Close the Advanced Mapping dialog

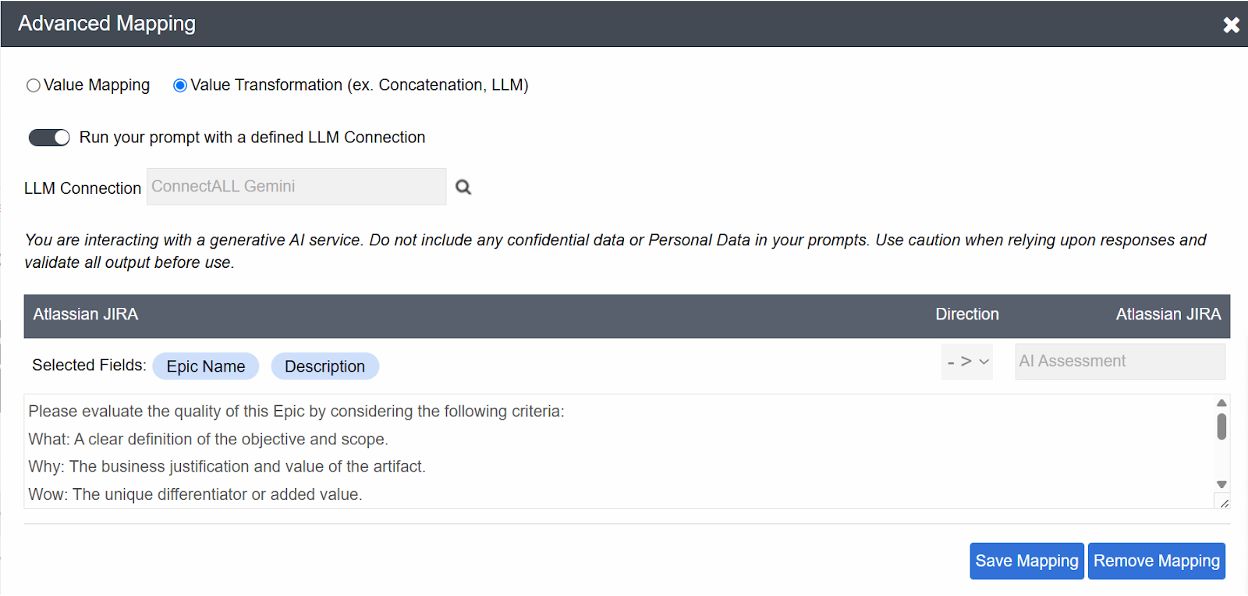tap(1231, 25)
